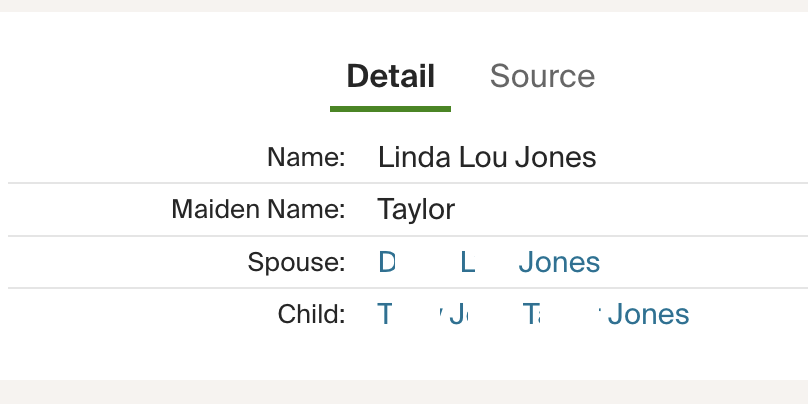Click the Name: field label

click(306, 157)
